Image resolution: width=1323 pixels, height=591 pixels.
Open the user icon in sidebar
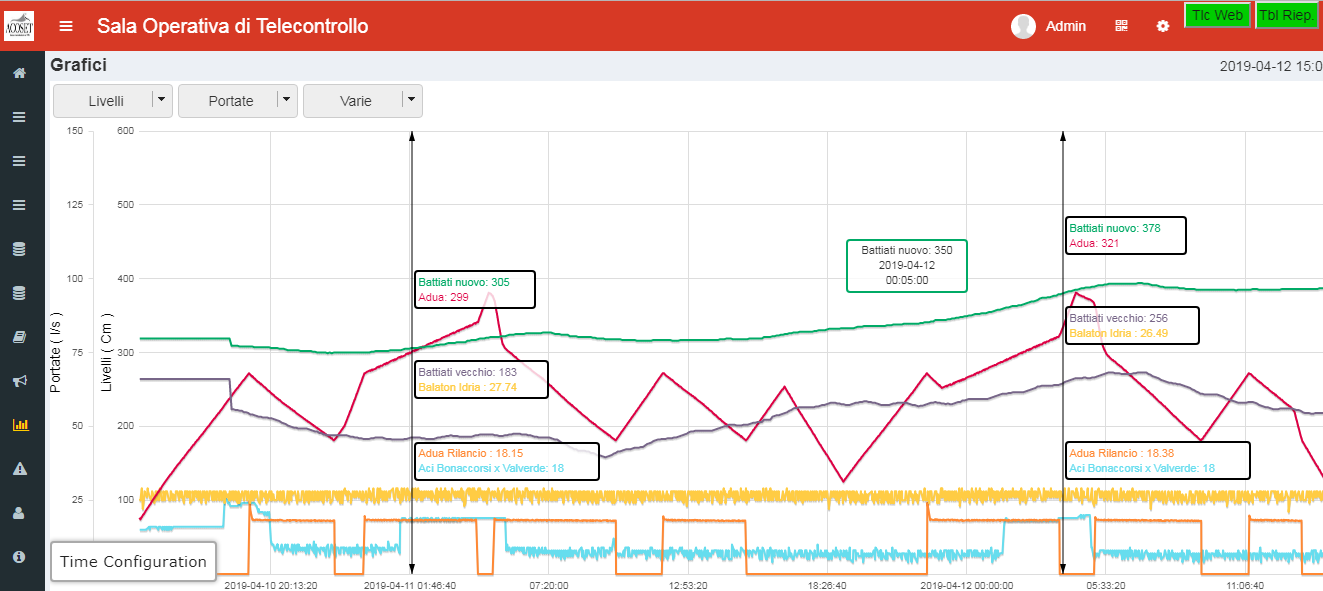[x=19, y=513]
